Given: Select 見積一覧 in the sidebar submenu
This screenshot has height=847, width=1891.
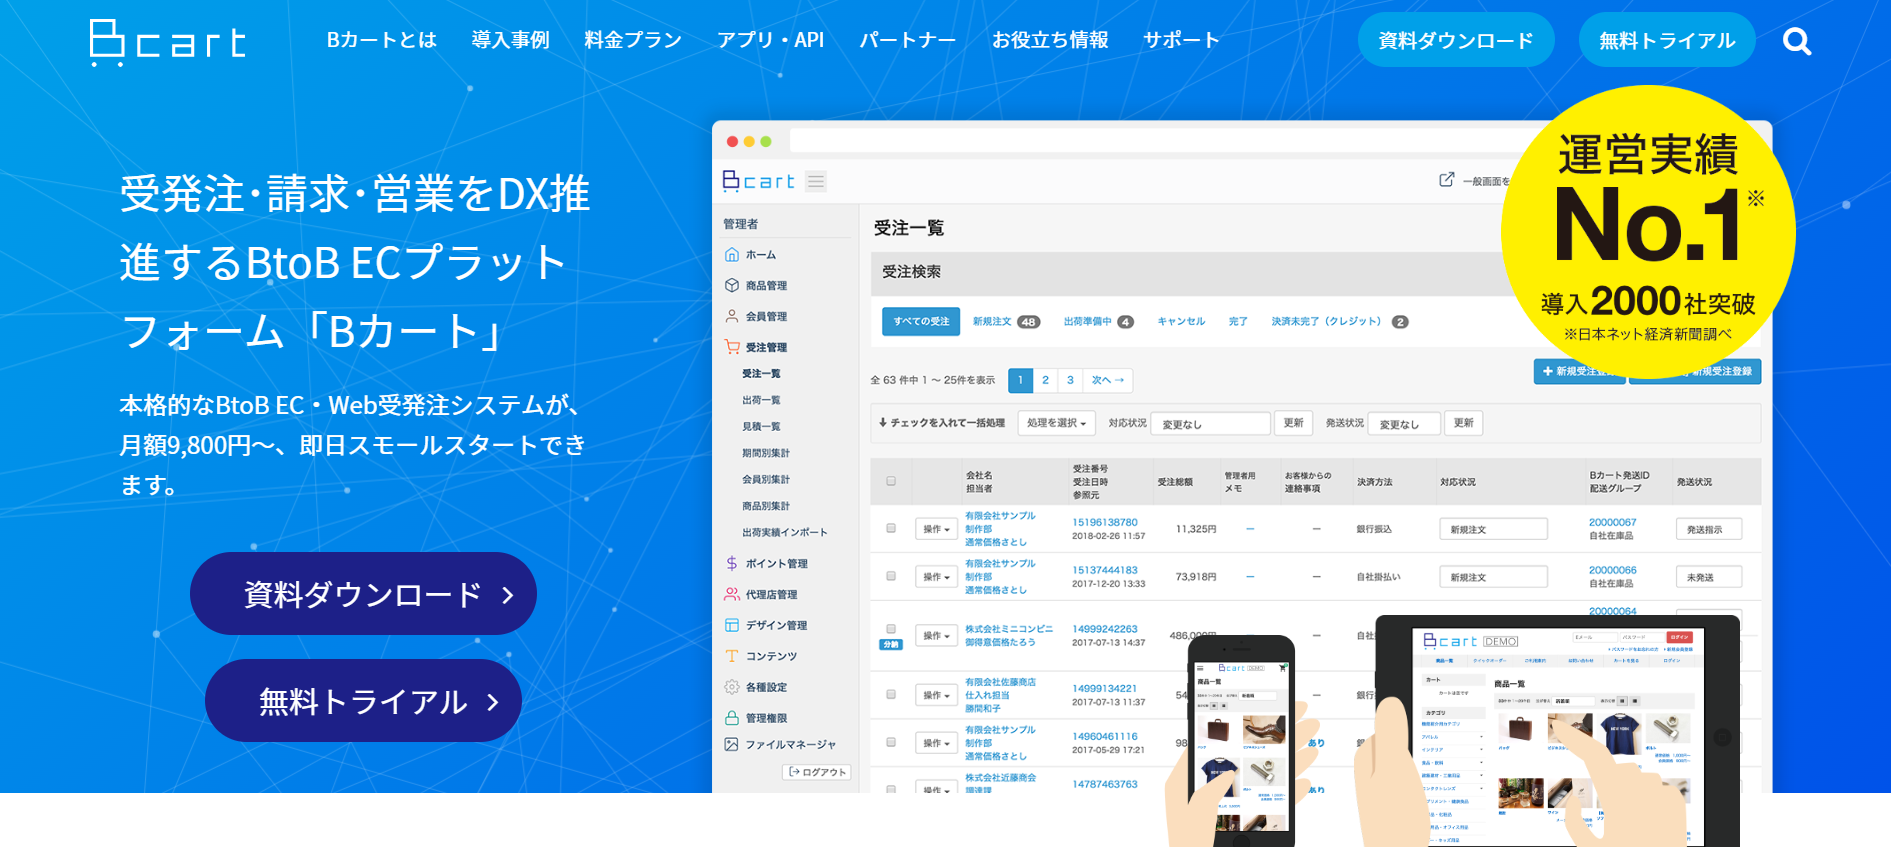Looking at the screenshot, I should pos(761,426).
